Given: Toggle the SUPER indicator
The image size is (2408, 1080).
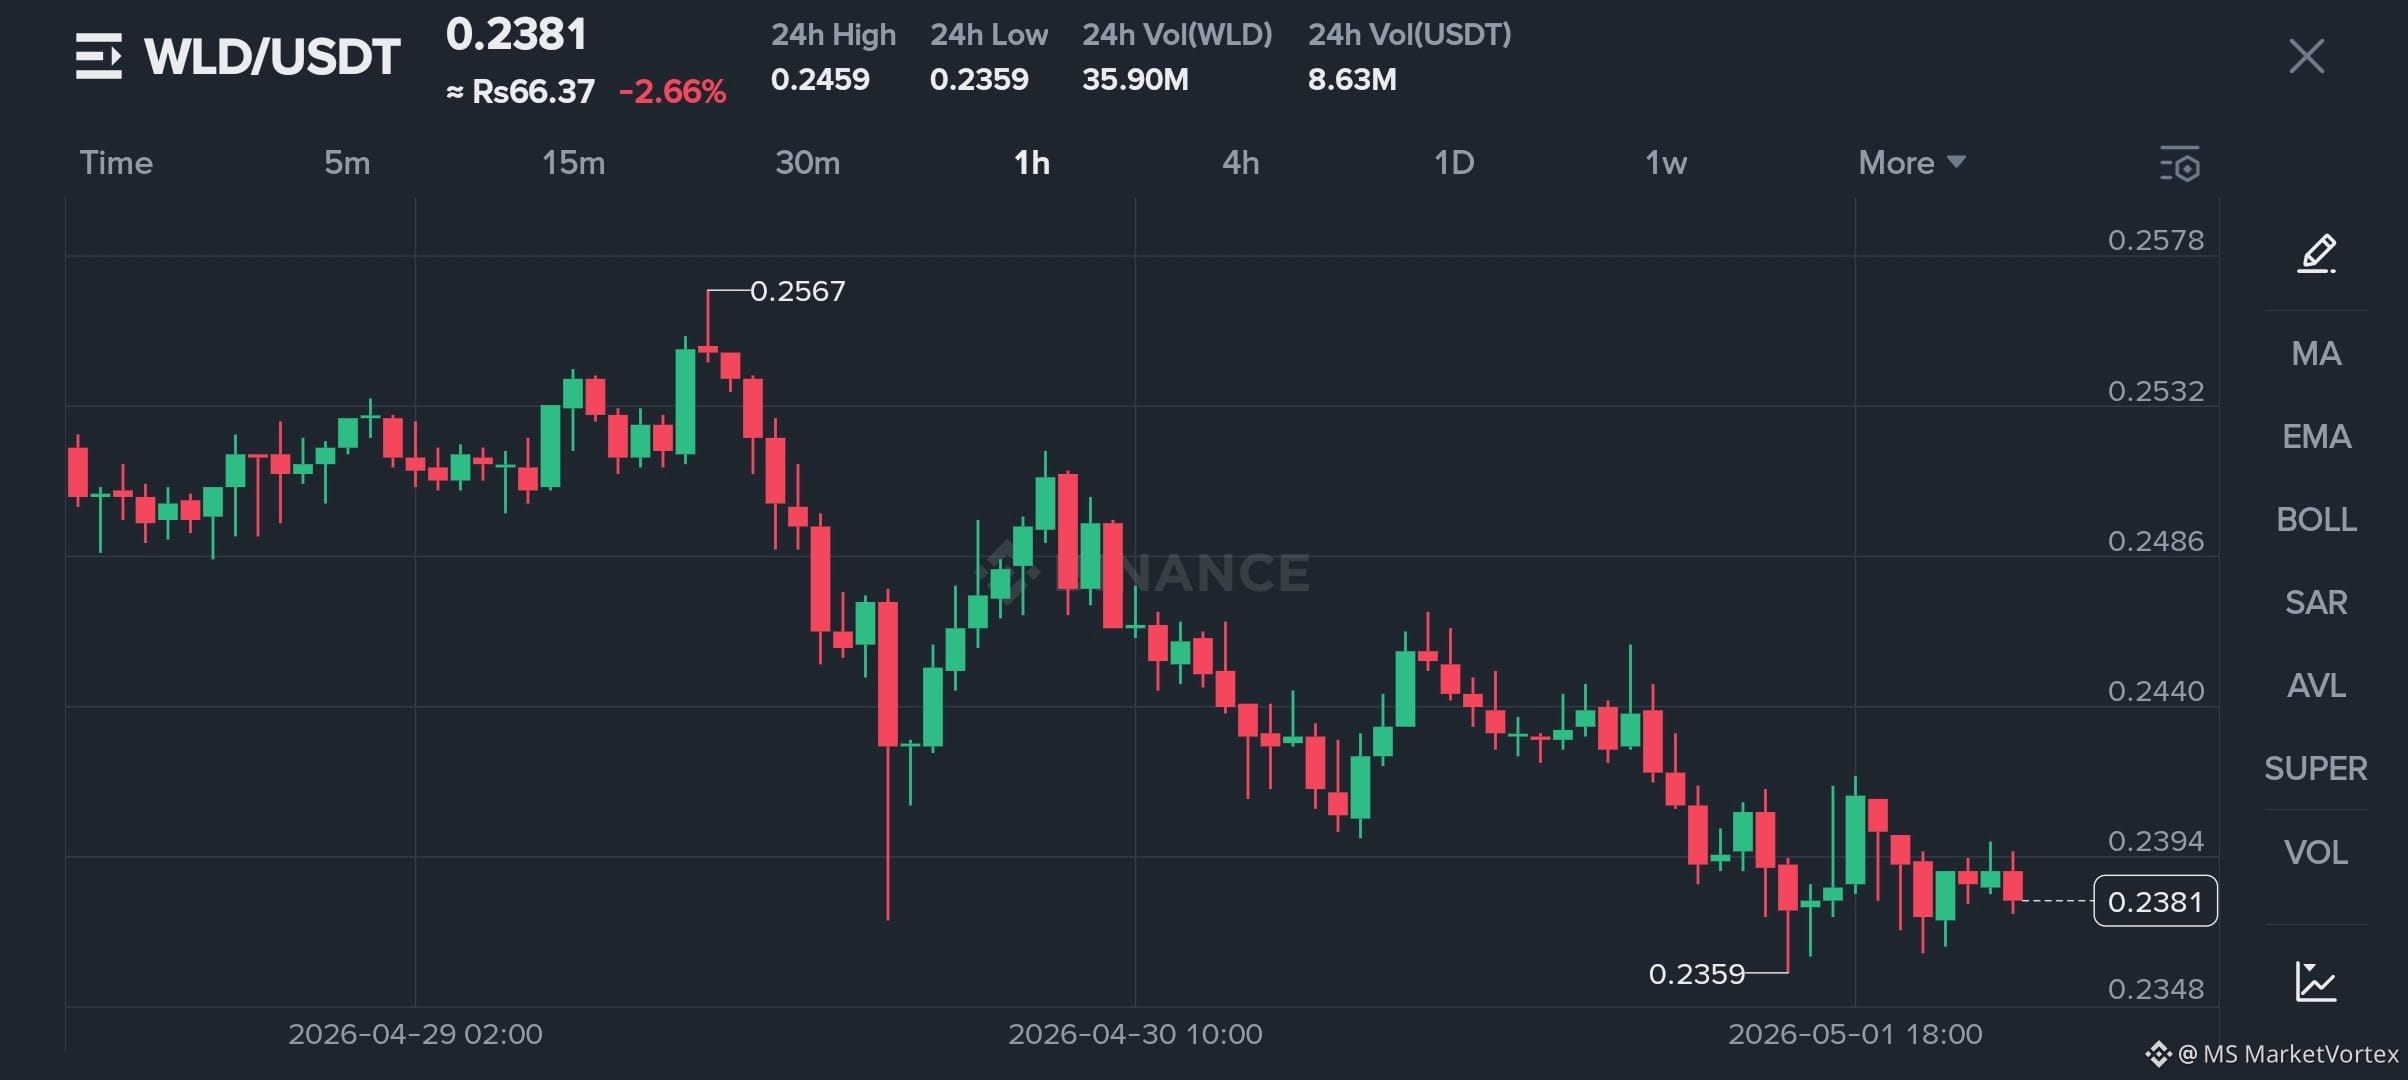Looking at the screenshot, I should click(2316, 768).
